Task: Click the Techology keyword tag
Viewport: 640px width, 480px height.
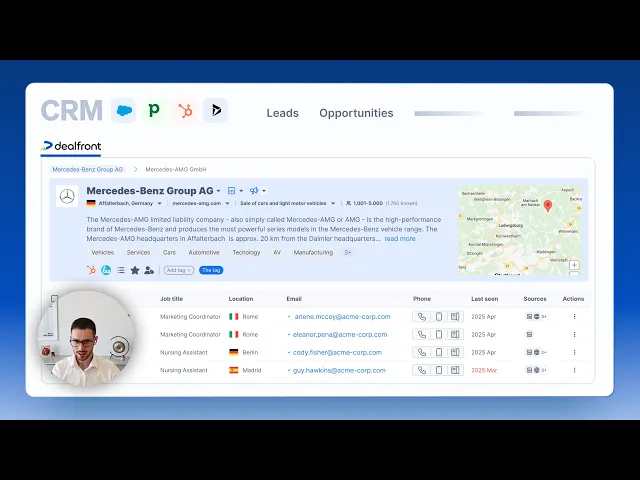Action: pos(246,253)
